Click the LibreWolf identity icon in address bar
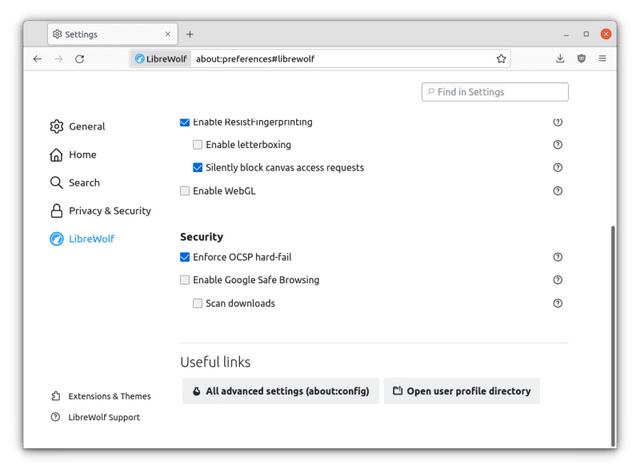 click(x=161, y=59)
